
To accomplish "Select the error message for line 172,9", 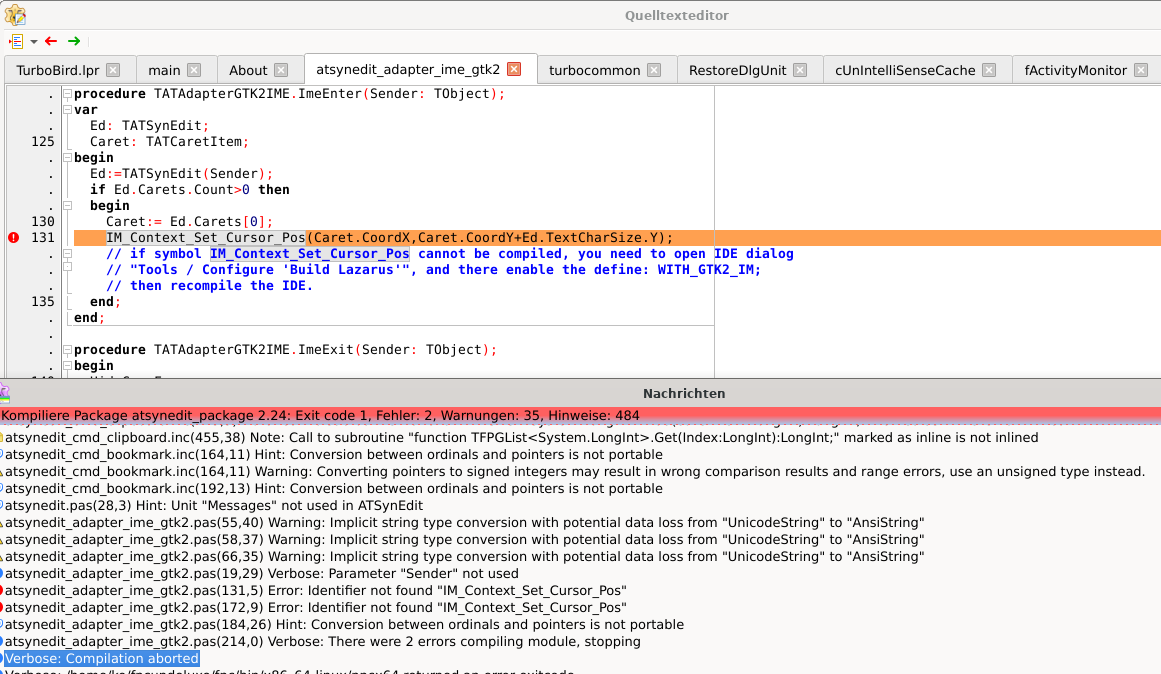I will click(316, 607).
